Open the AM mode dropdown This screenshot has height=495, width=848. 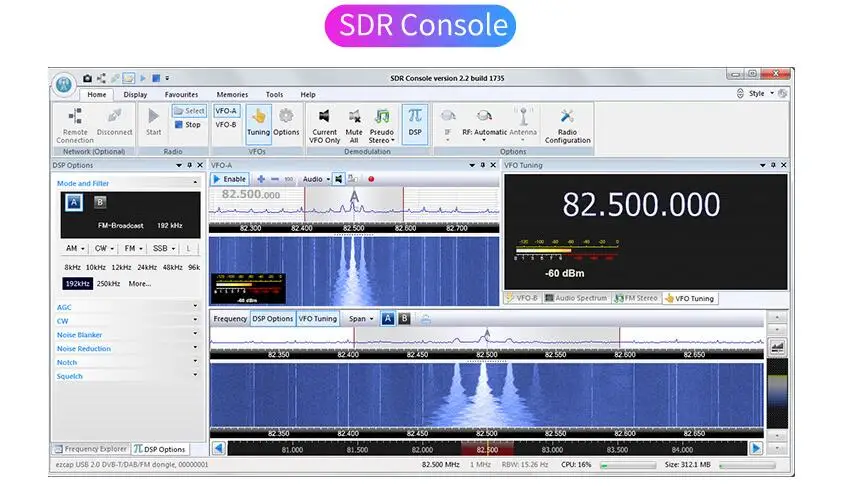pyautogui.click(x=75, y=248)
